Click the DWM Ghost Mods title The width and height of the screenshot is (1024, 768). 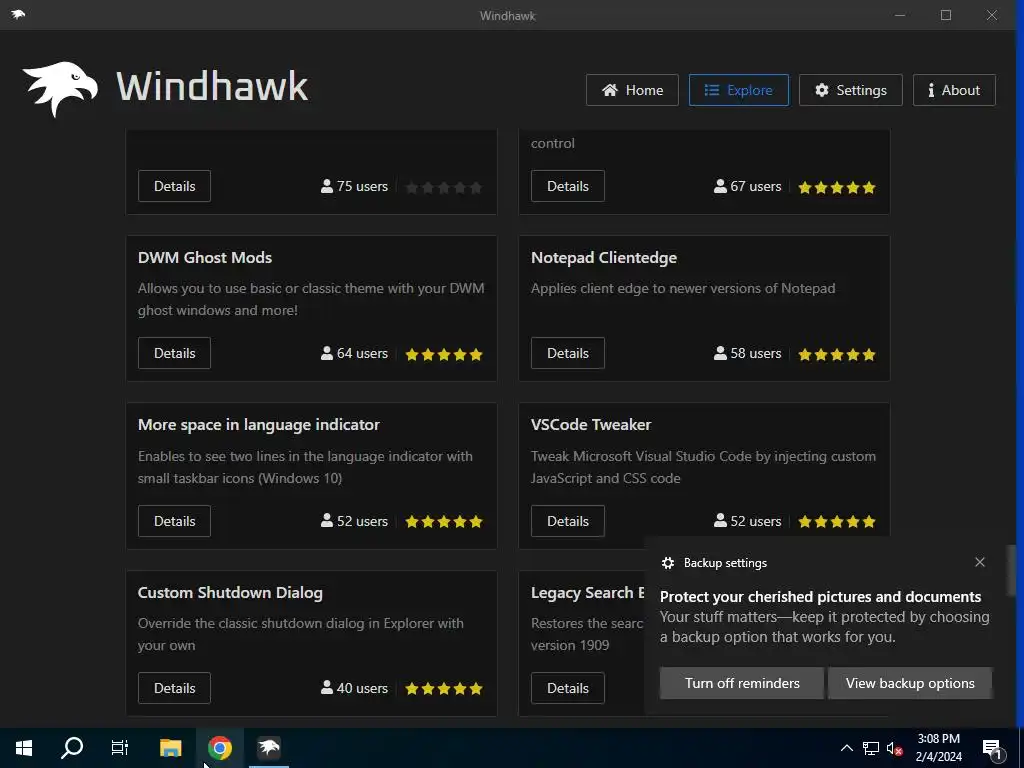[205, 257]
